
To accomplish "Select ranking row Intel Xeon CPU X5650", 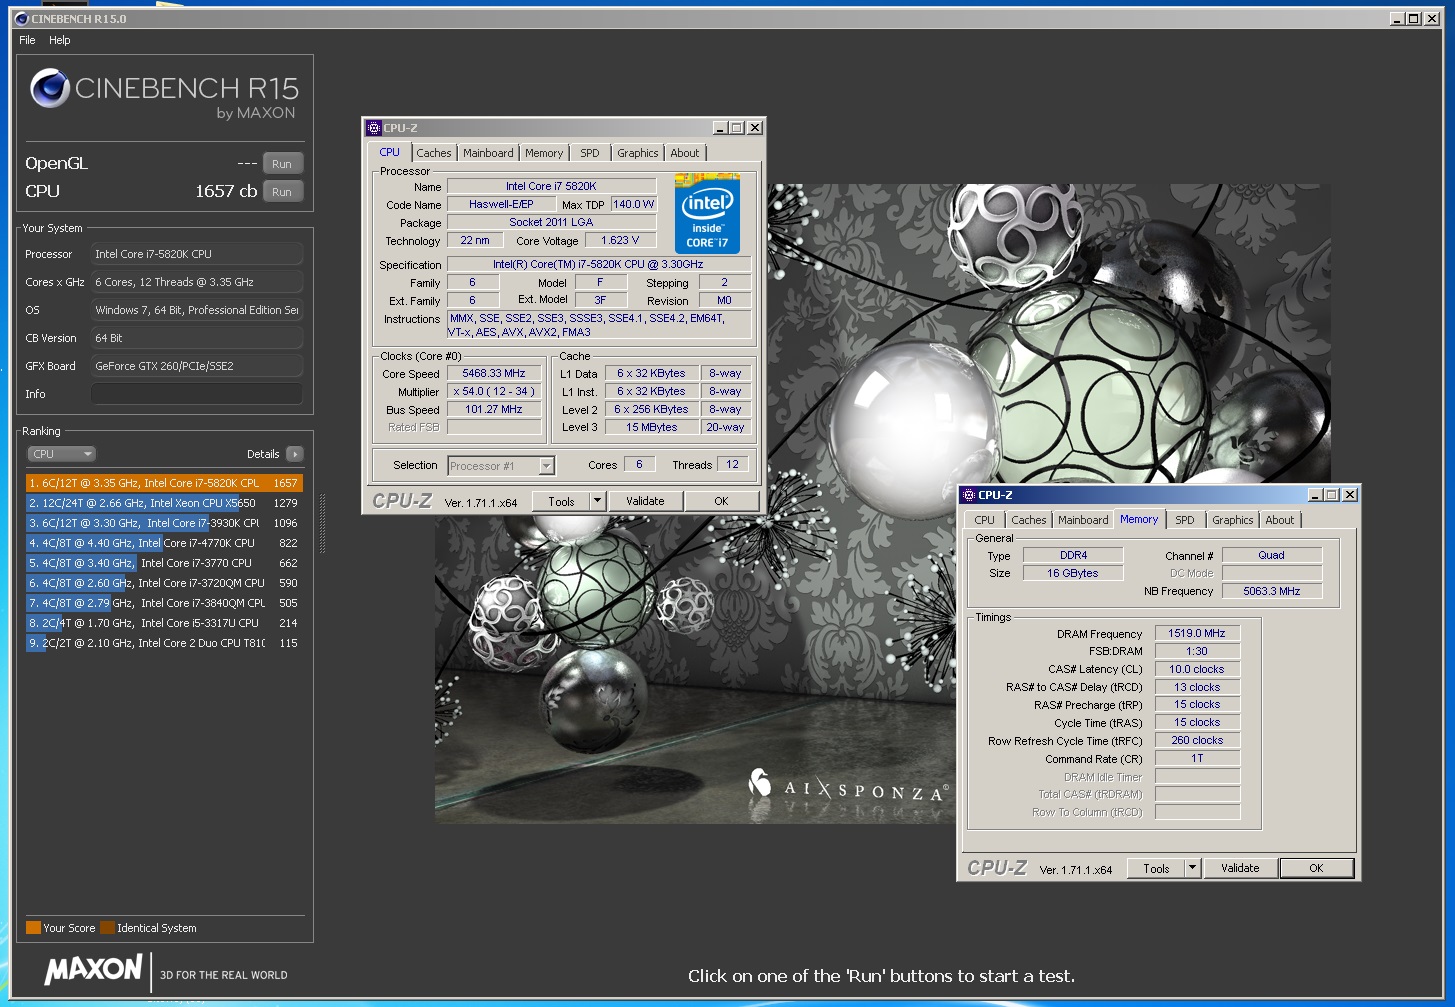I will (x=164, y=503).
